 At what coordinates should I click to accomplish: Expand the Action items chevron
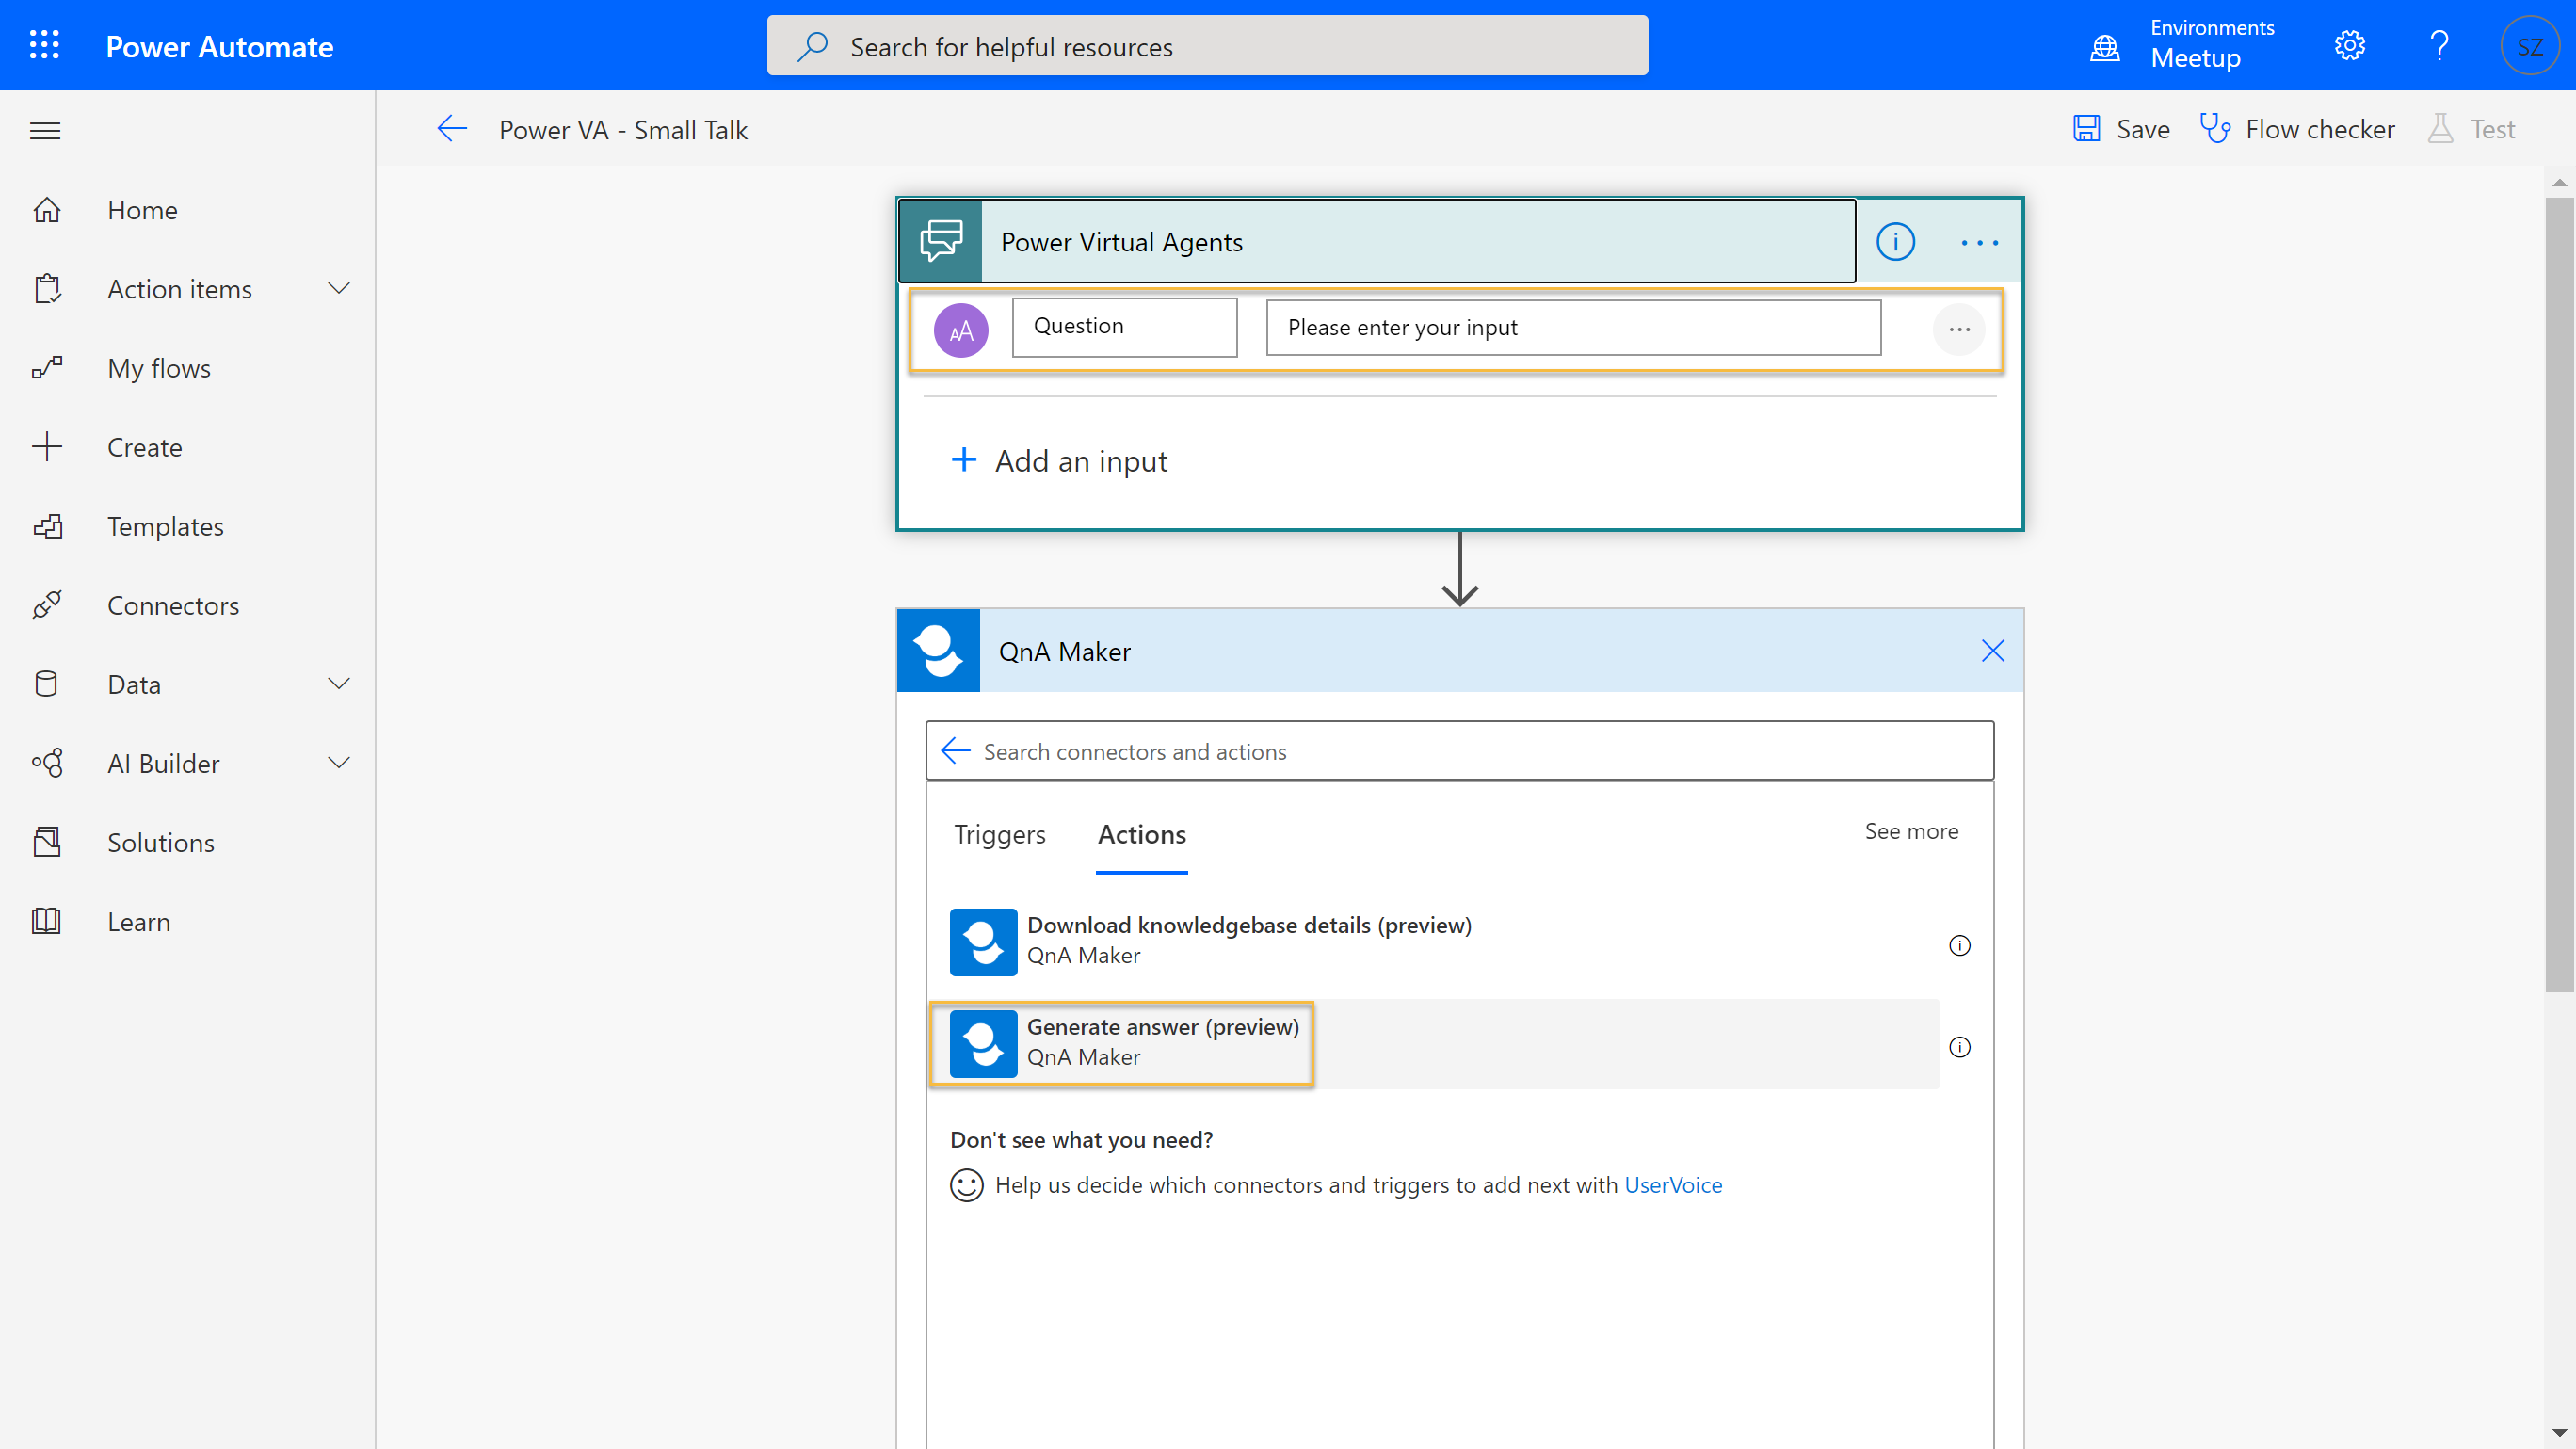pos(339,289)
